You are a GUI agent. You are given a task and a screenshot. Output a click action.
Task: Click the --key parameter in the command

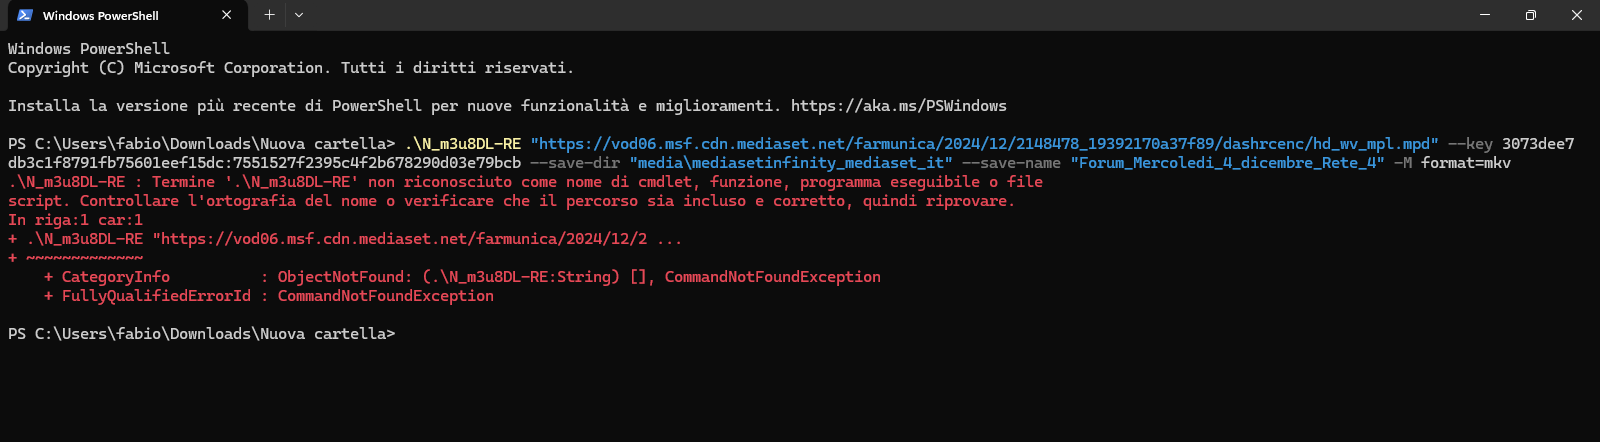pos(1470,144)
